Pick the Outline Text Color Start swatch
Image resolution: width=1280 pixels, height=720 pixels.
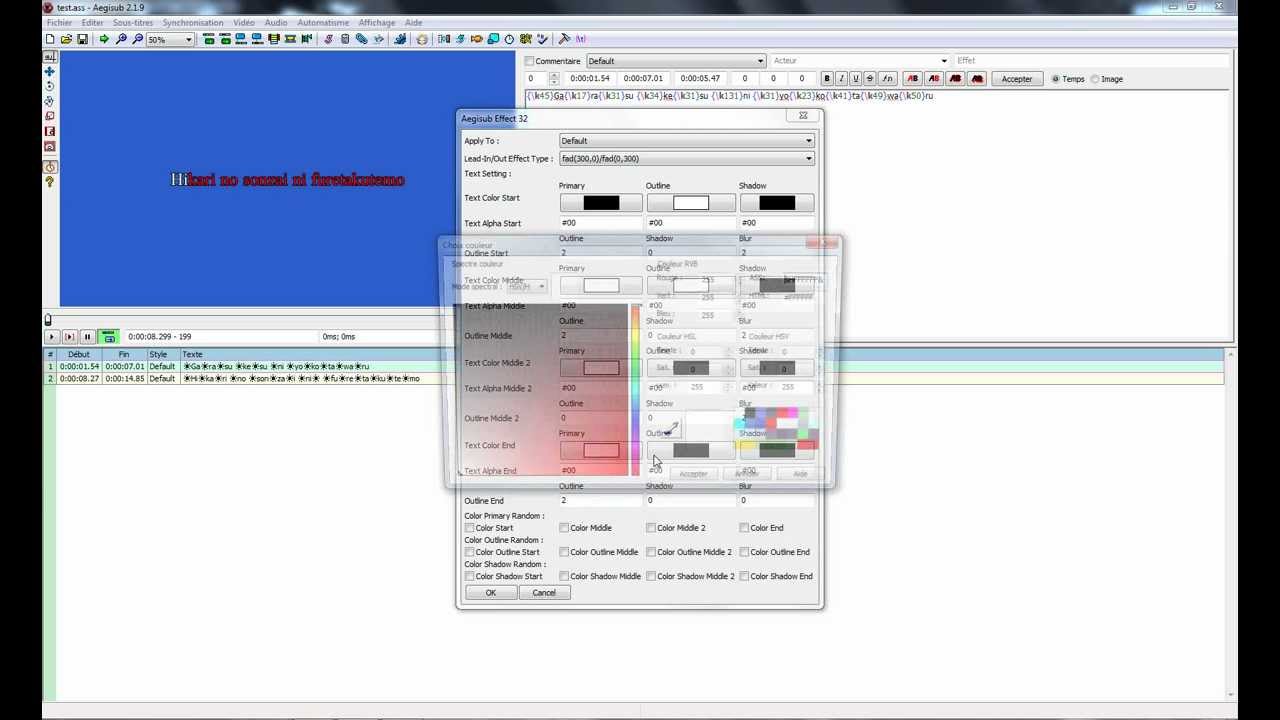click(x=691, y=204)
